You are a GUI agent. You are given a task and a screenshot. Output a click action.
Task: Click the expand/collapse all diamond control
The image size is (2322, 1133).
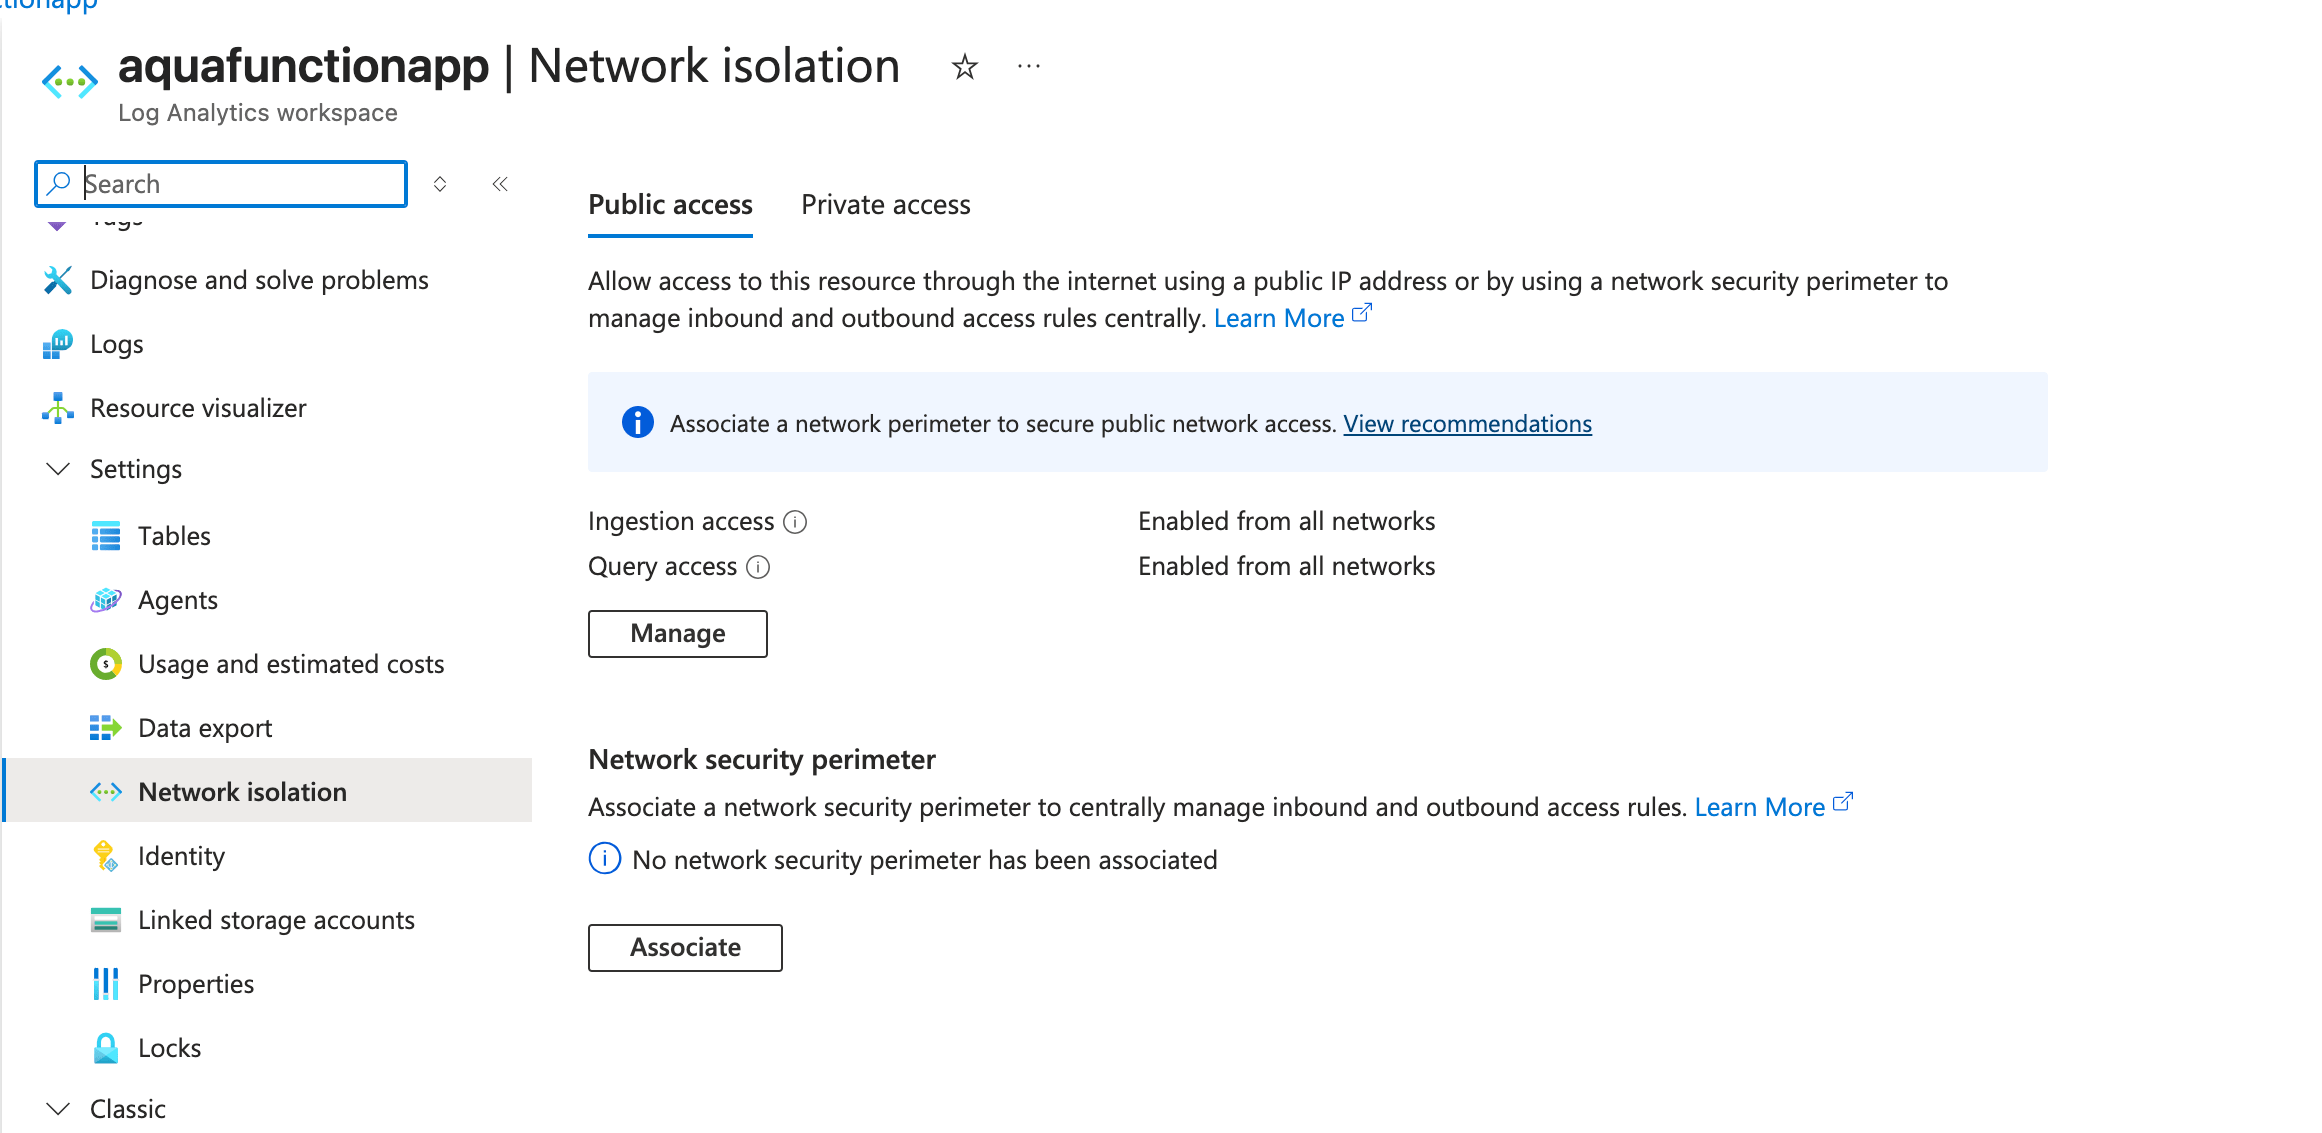pos(440,184)
